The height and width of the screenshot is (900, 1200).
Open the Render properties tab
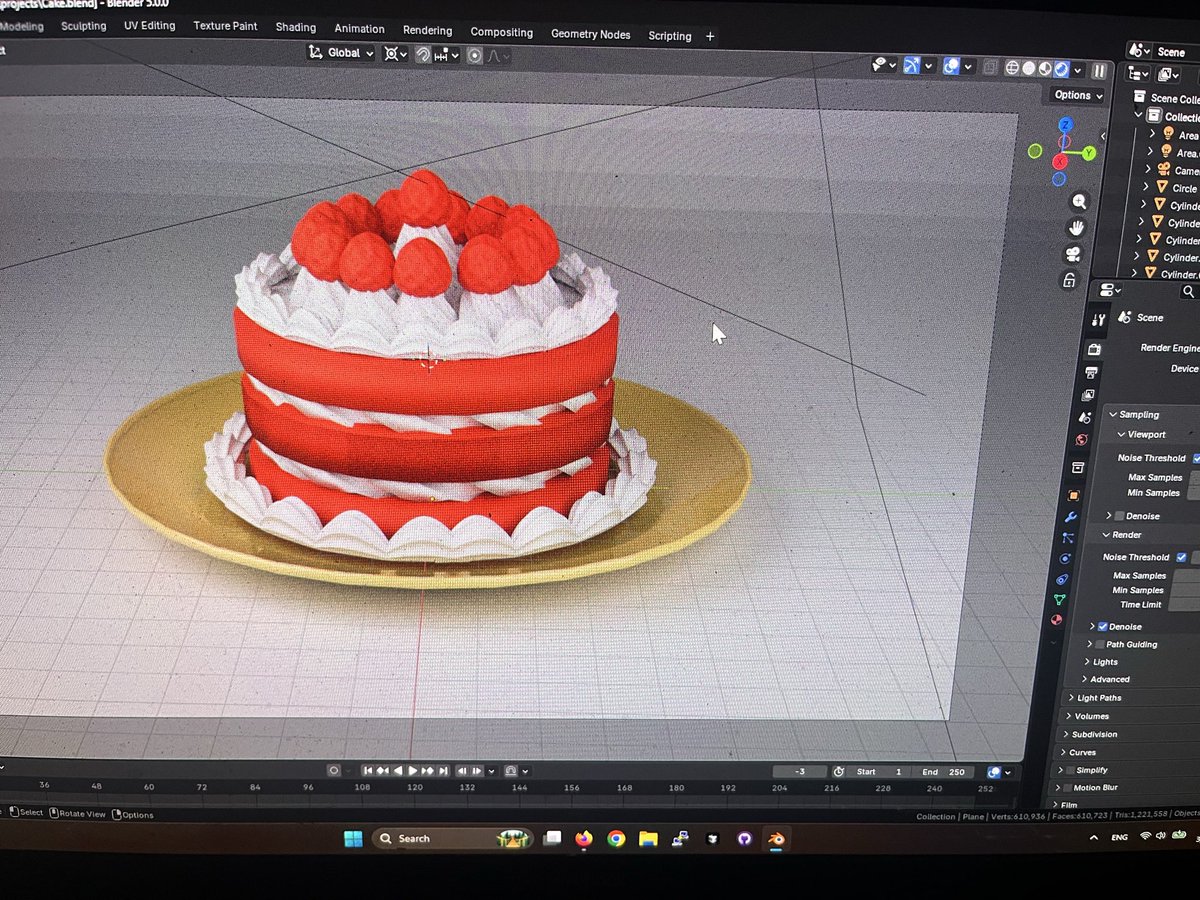click(1094, 349)
